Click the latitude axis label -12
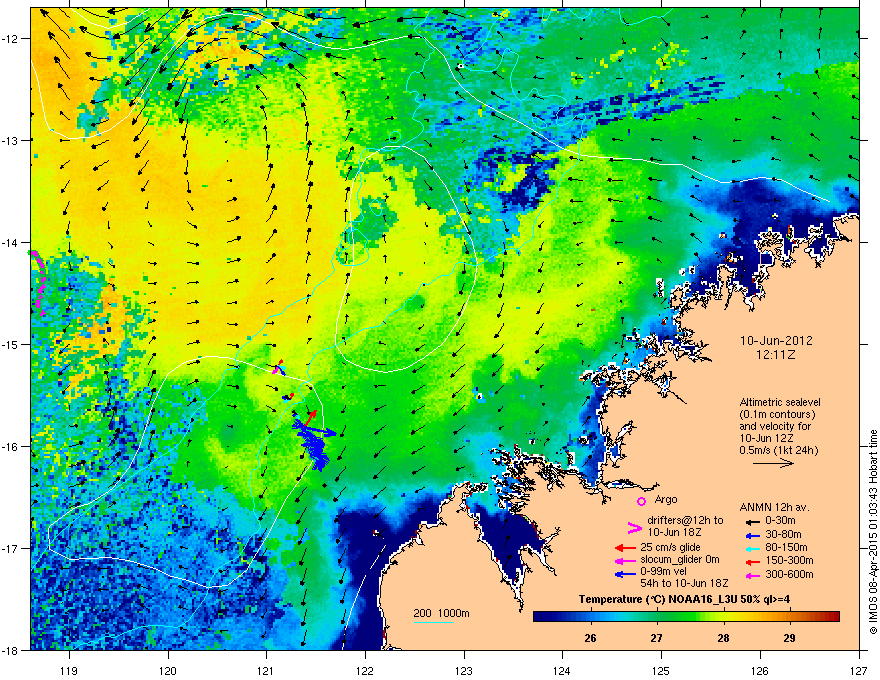Image resolution: width=880 pixels, height=680 pixels. click(11, 38)
